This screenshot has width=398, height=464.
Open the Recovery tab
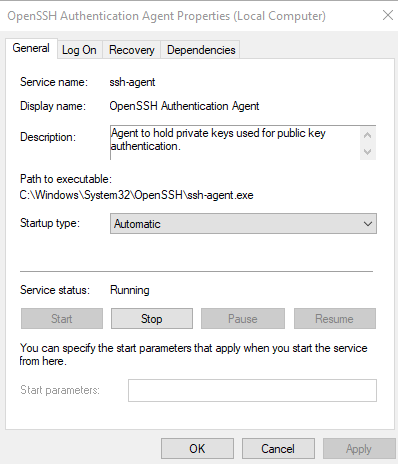click(x=132, y=50)
